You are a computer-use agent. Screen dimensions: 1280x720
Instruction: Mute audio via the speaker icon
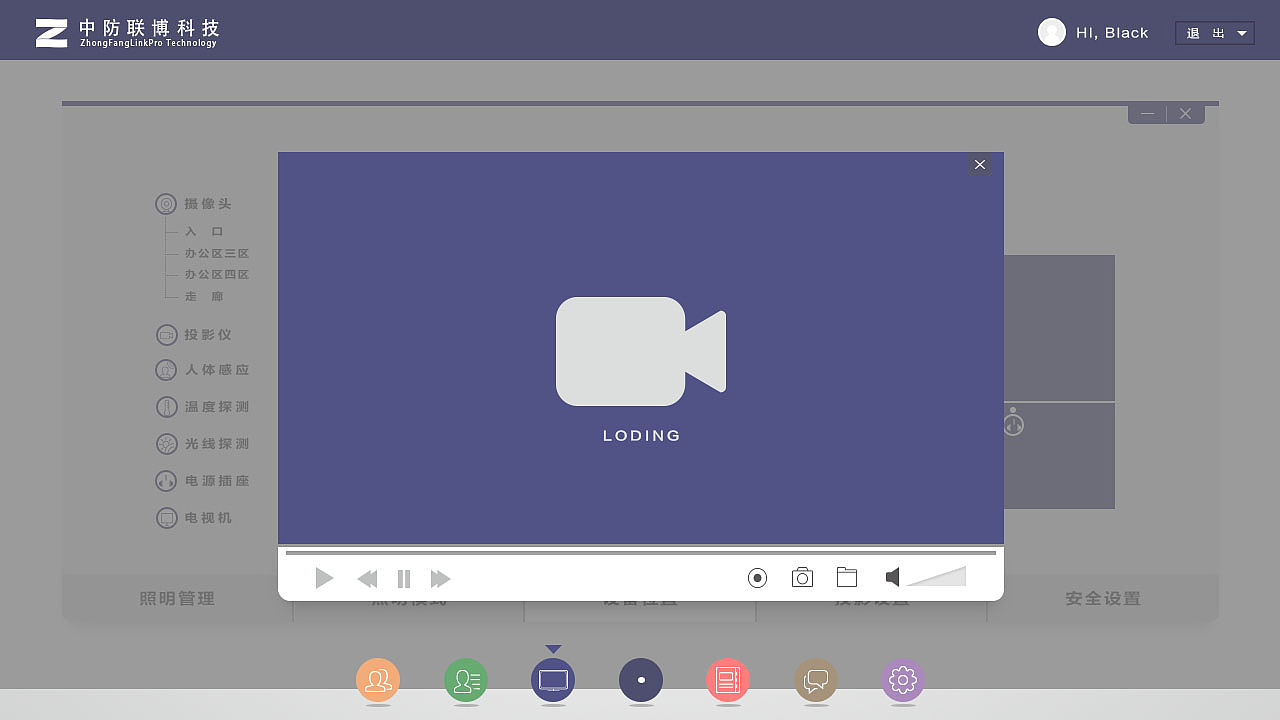pos(893,577)
